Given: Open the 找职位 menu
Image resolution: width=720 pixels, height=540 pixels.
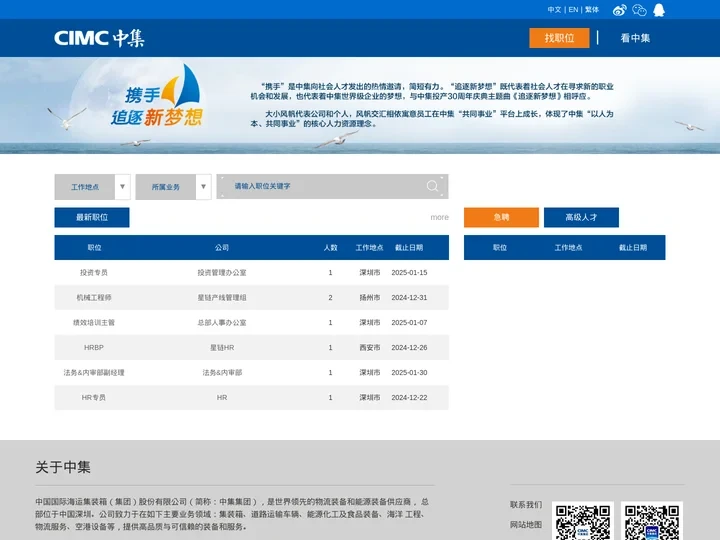Looking at the screenshot, I should coord(559,38).
